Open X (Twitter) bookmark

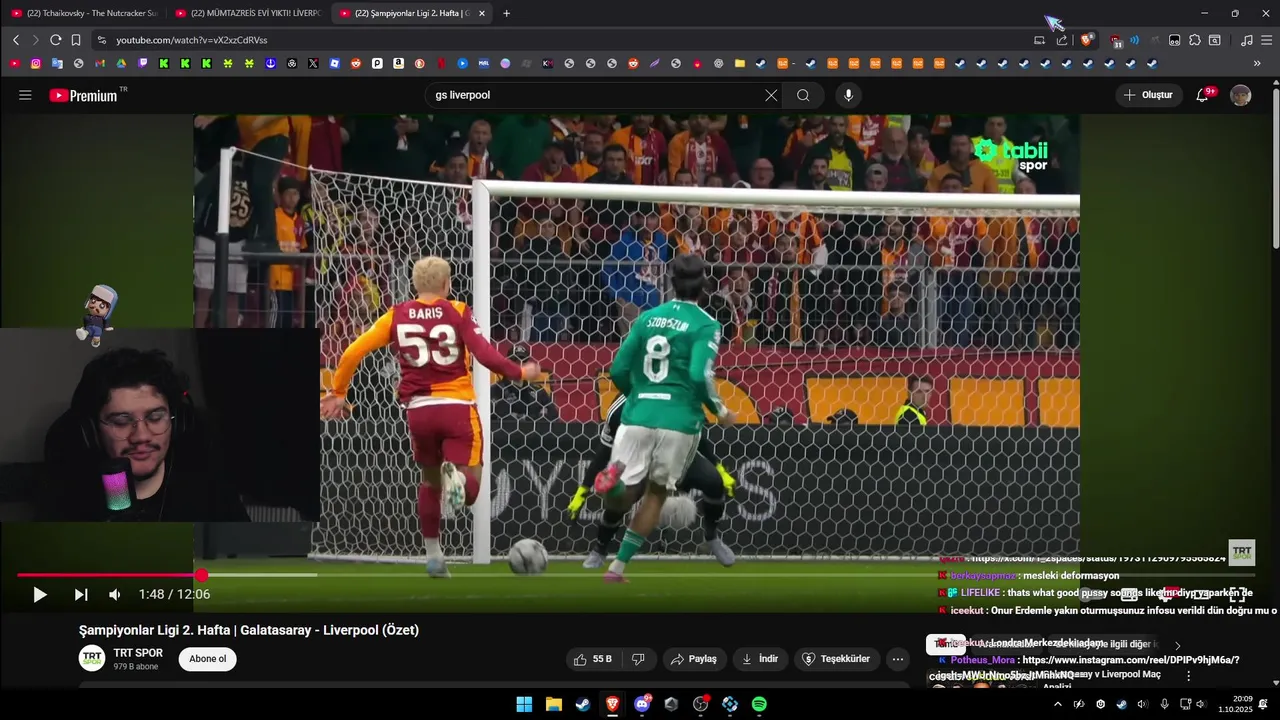click(x=313, y=63)
